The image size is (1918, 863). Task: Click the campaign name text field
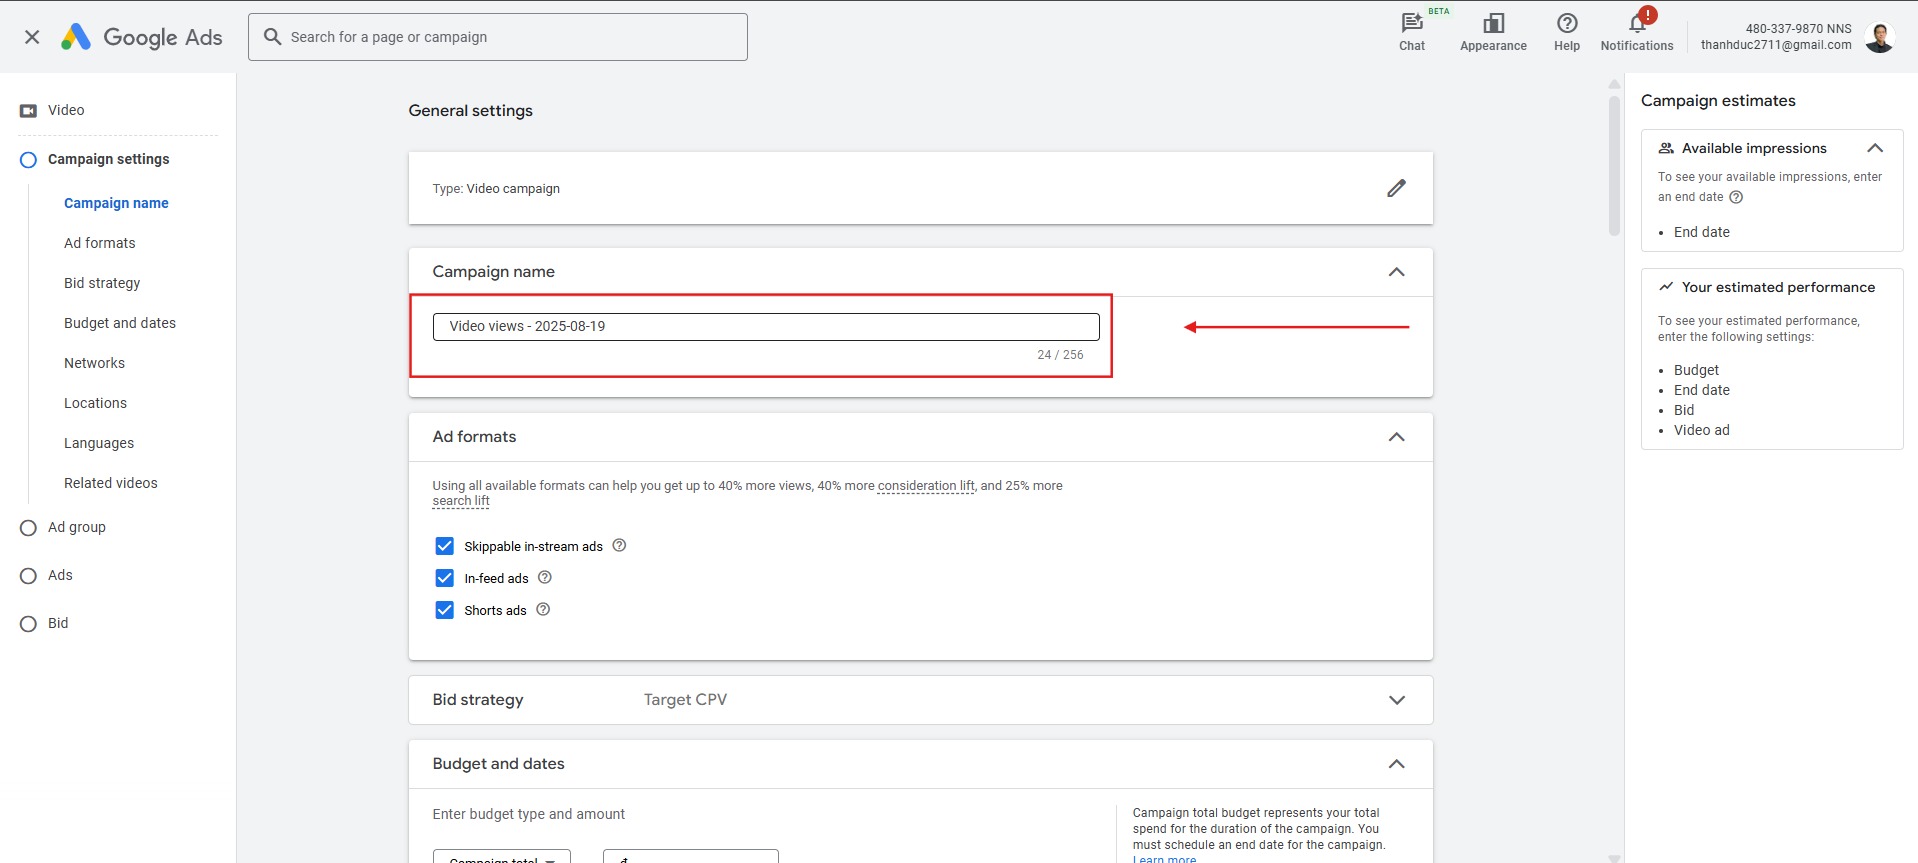click(765, 327)
